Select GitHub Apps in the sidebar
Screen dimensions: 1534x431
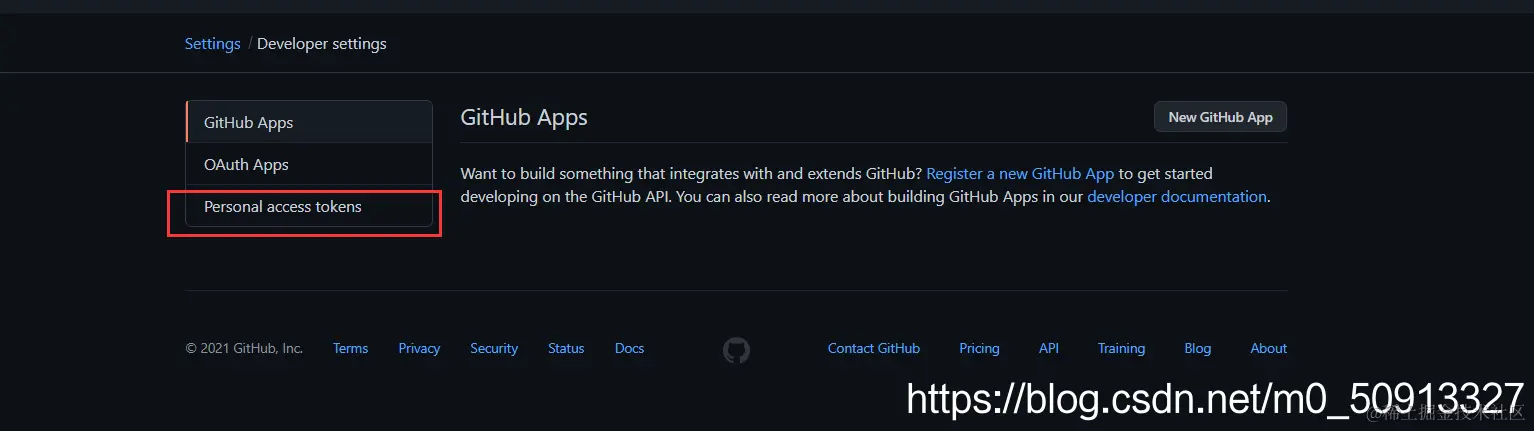click(309, 122)
